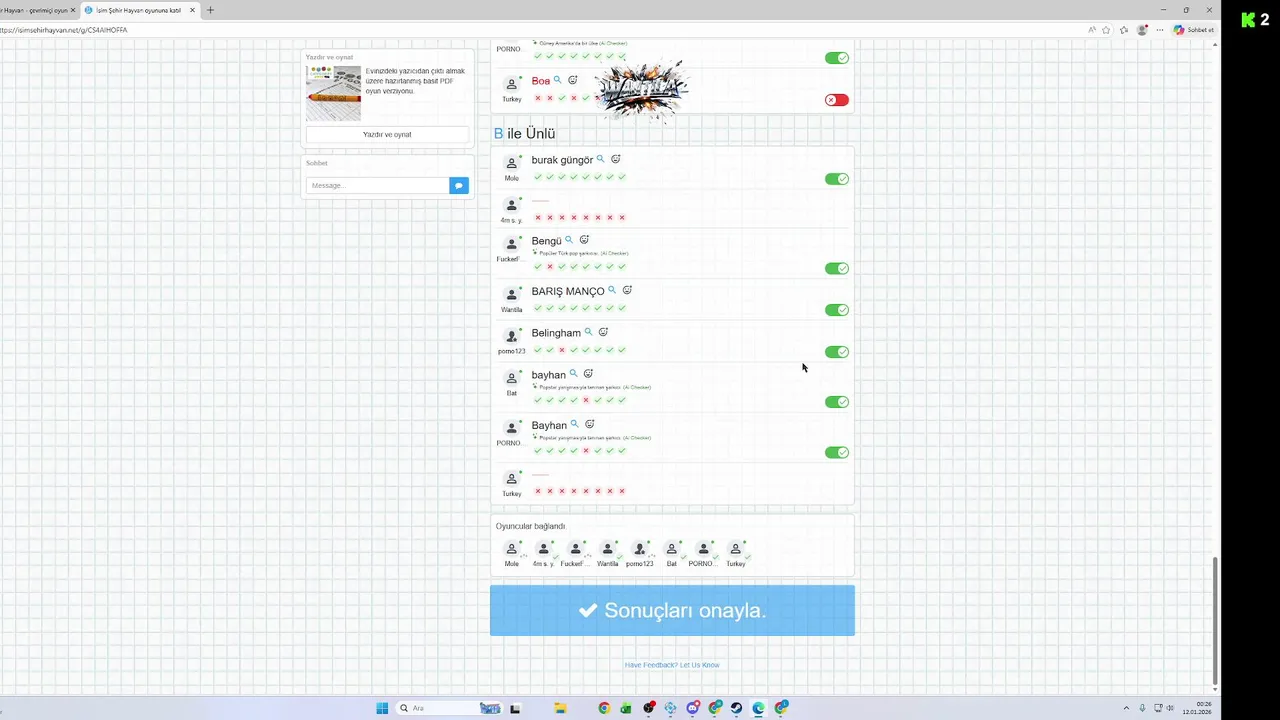
Task: React with emoji to BARIŞ MANÇO
Action: pos(627,290)
